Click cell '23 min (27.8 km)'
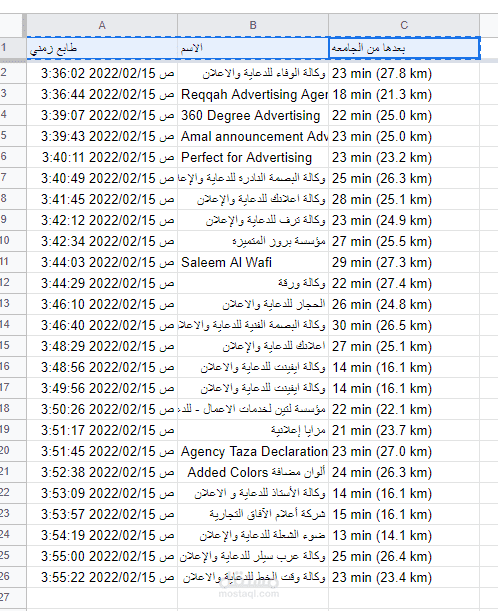Screen dimensions: 498x611 (x=404, y=73)
